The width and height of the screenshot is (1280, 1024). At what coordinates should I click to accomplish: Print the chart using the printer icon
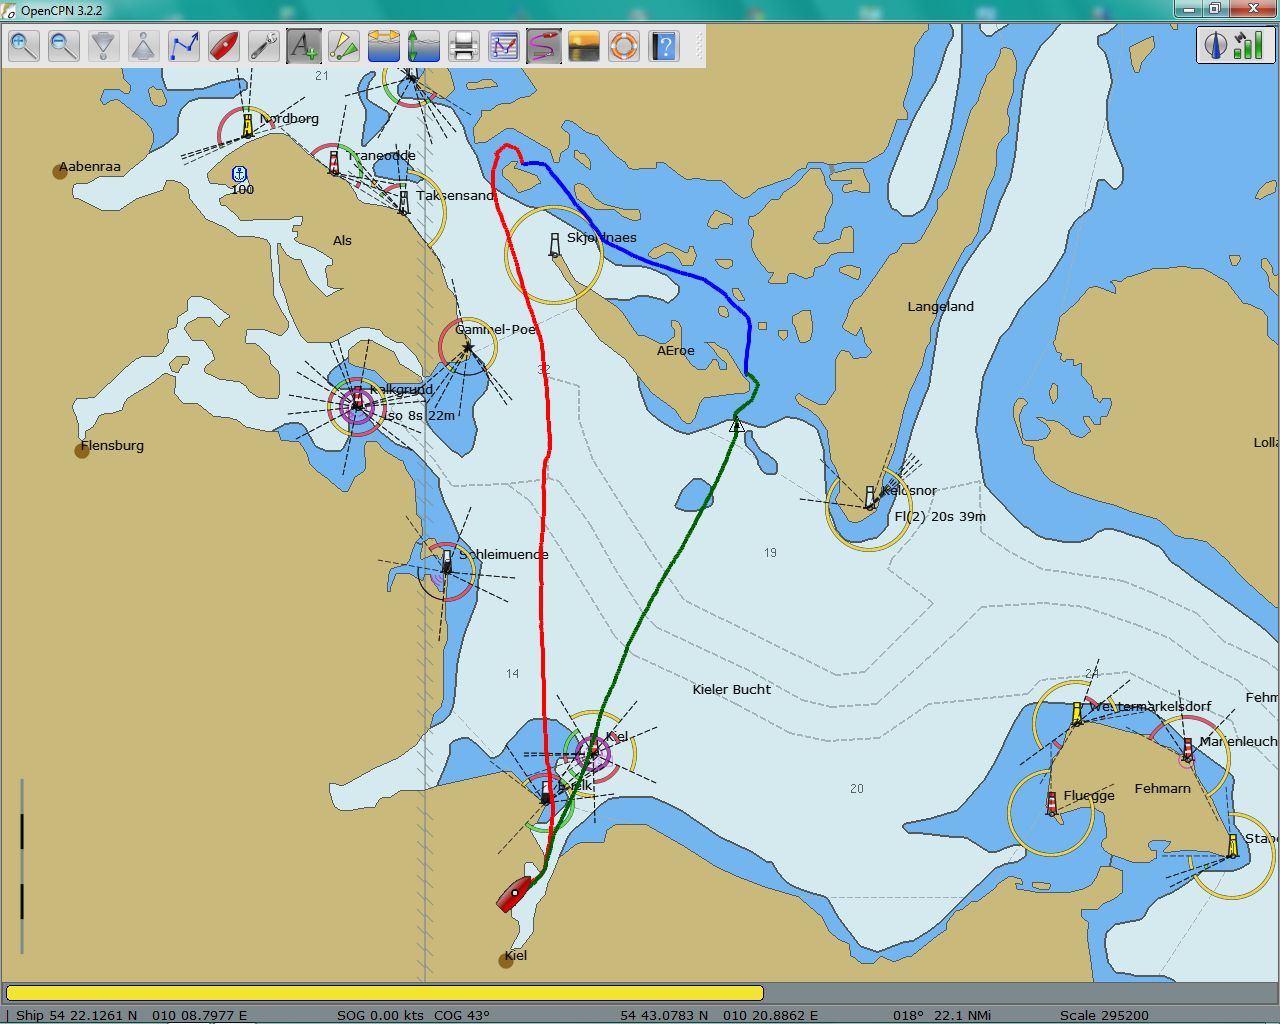coord(463,46)
